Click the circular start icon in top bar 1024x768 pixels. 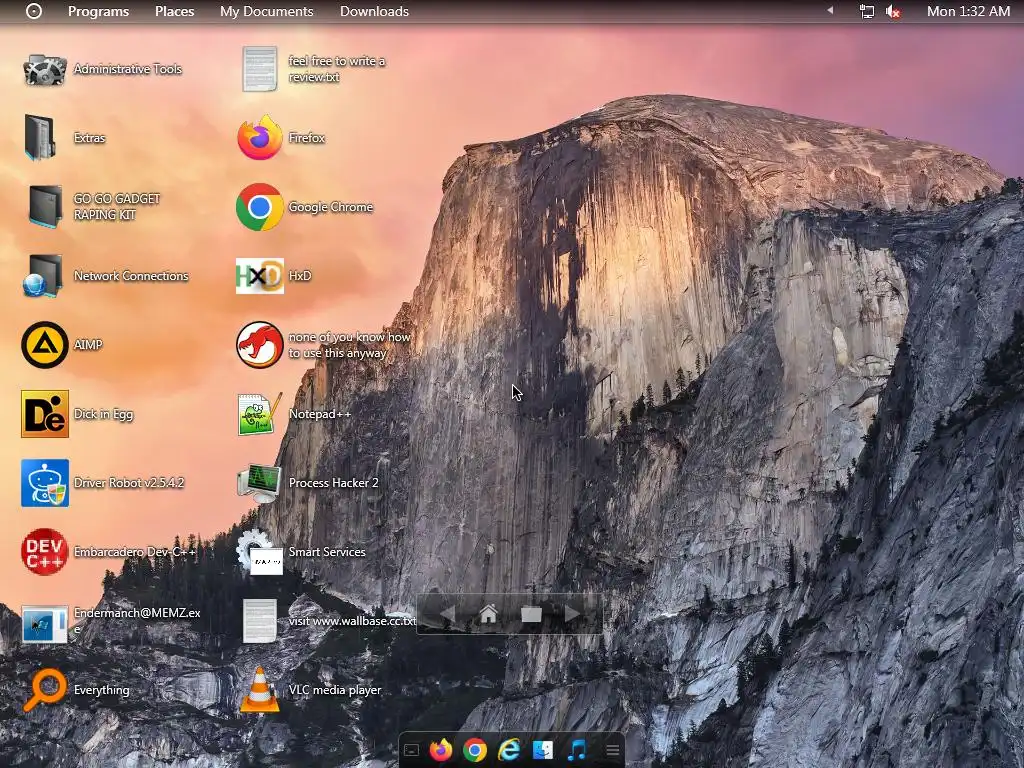click(x=34, y=11)
